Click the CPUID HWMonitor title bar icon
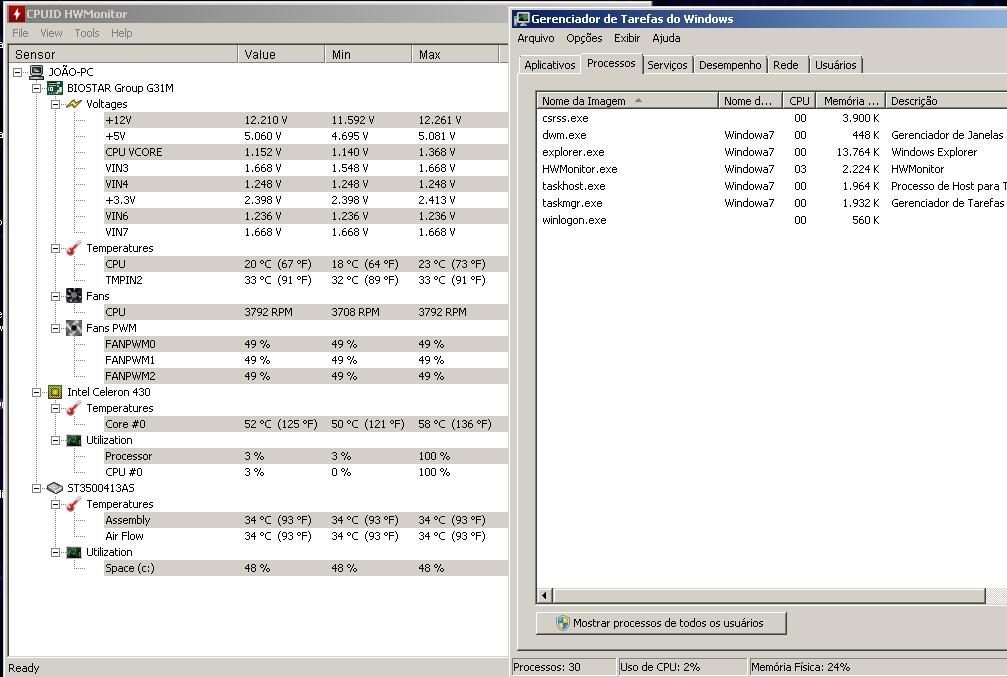This screenshot has height=677, width=1007. [16, 13]
